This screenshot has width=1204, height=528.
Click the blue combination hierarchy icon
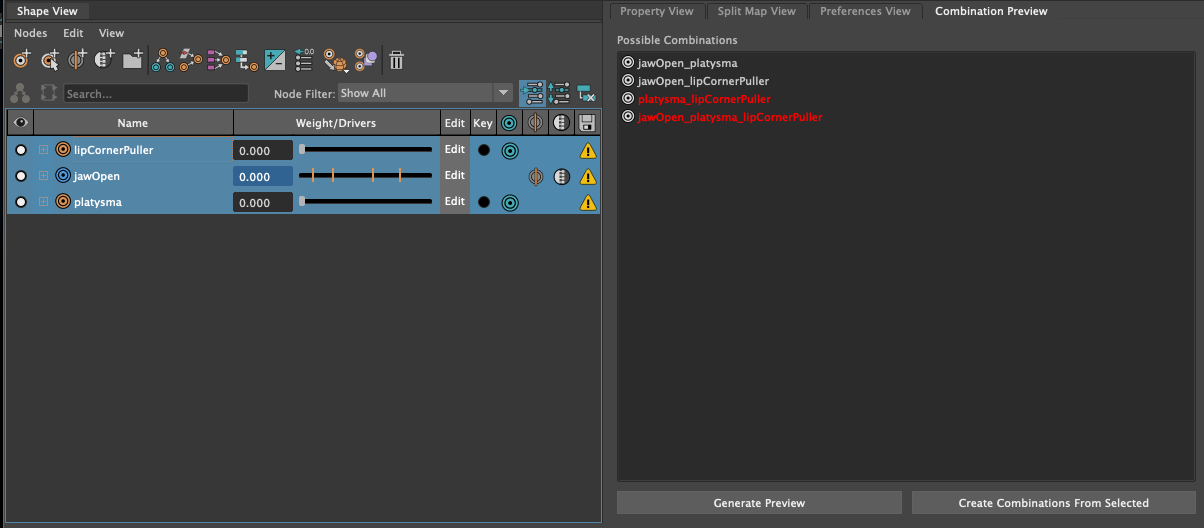pyautogui.click(x=163, y=60)
